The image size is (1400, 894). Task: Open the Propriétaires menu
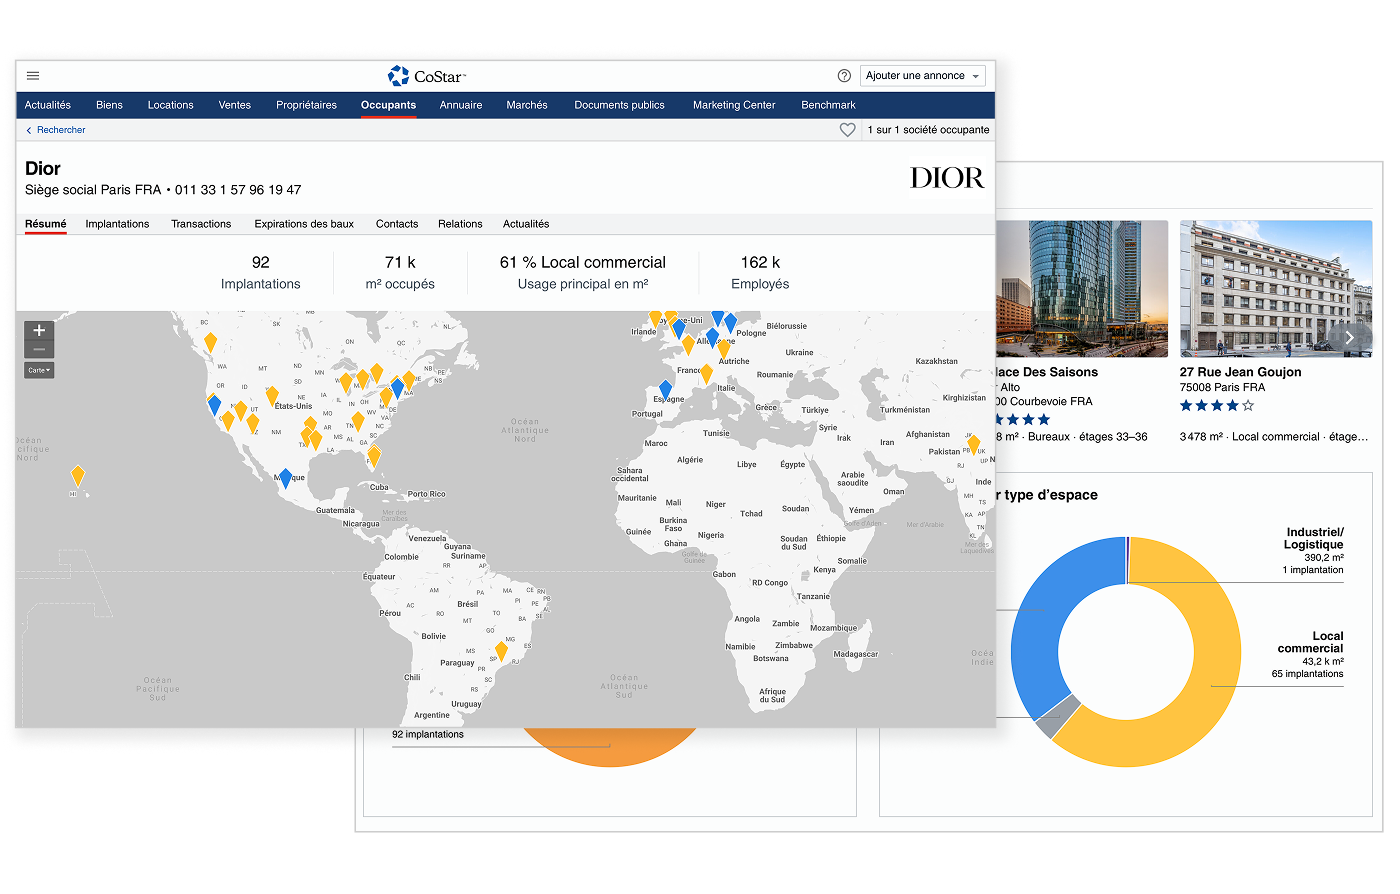click(x=306, y=105)
